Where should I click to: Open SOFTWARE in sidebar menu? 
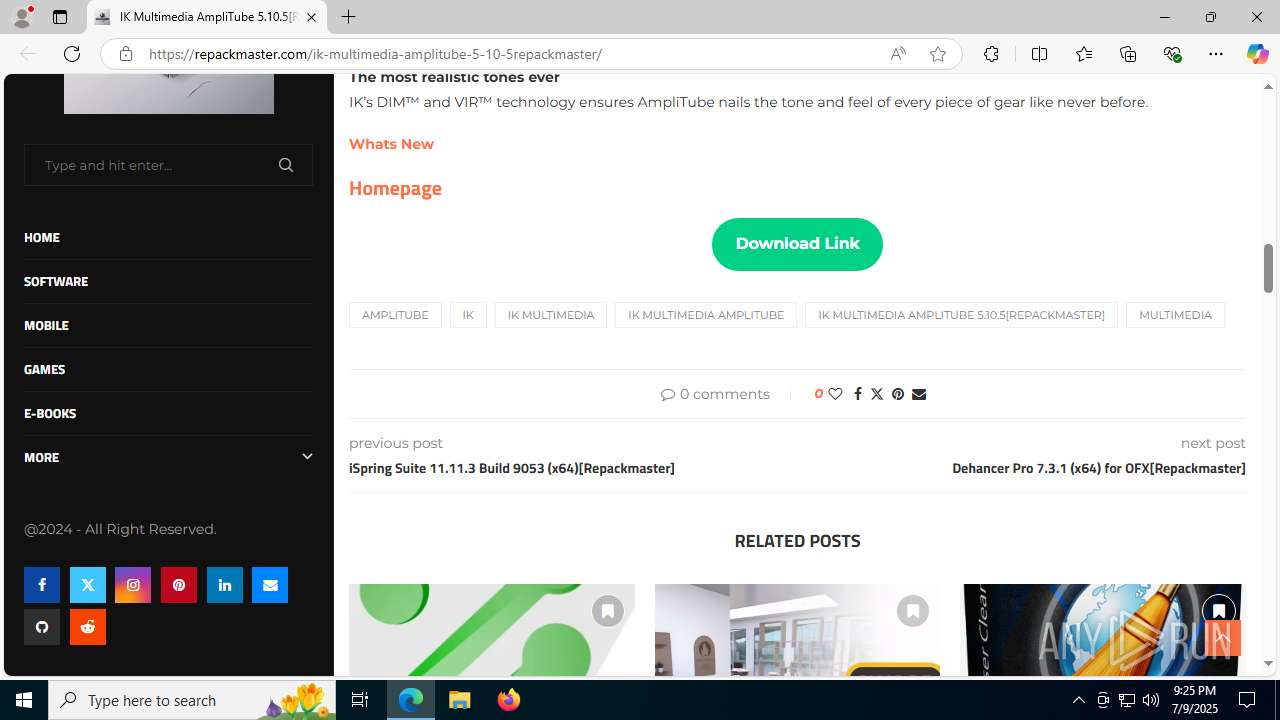click(56, 281)
